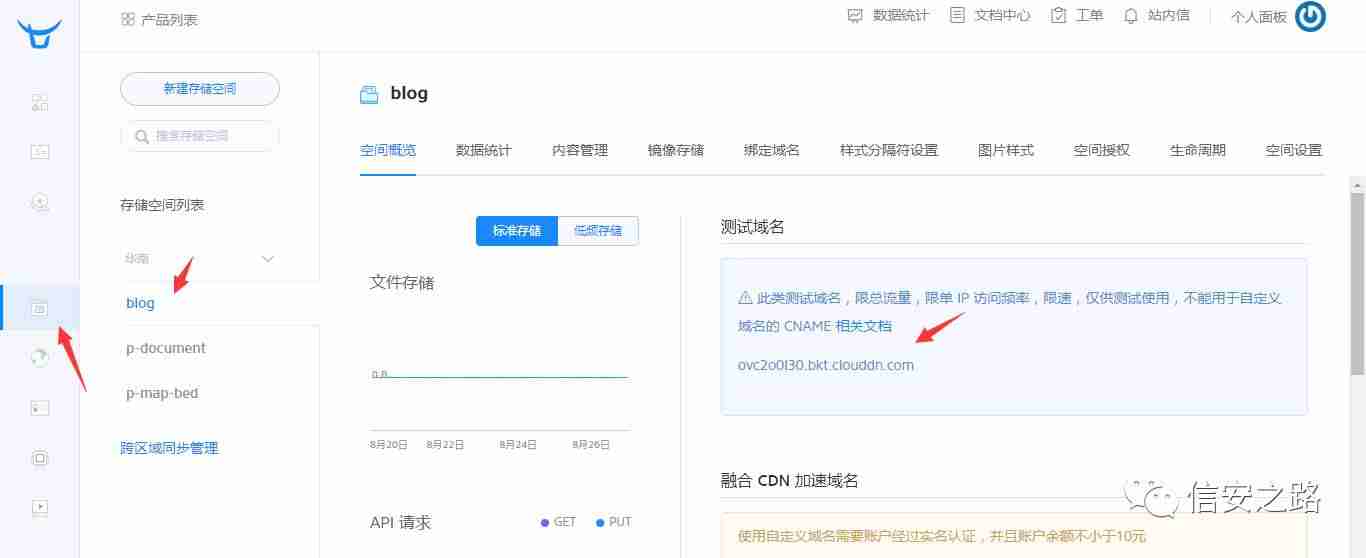Click the 新建存储空间 button

click(x=200, y=89)
